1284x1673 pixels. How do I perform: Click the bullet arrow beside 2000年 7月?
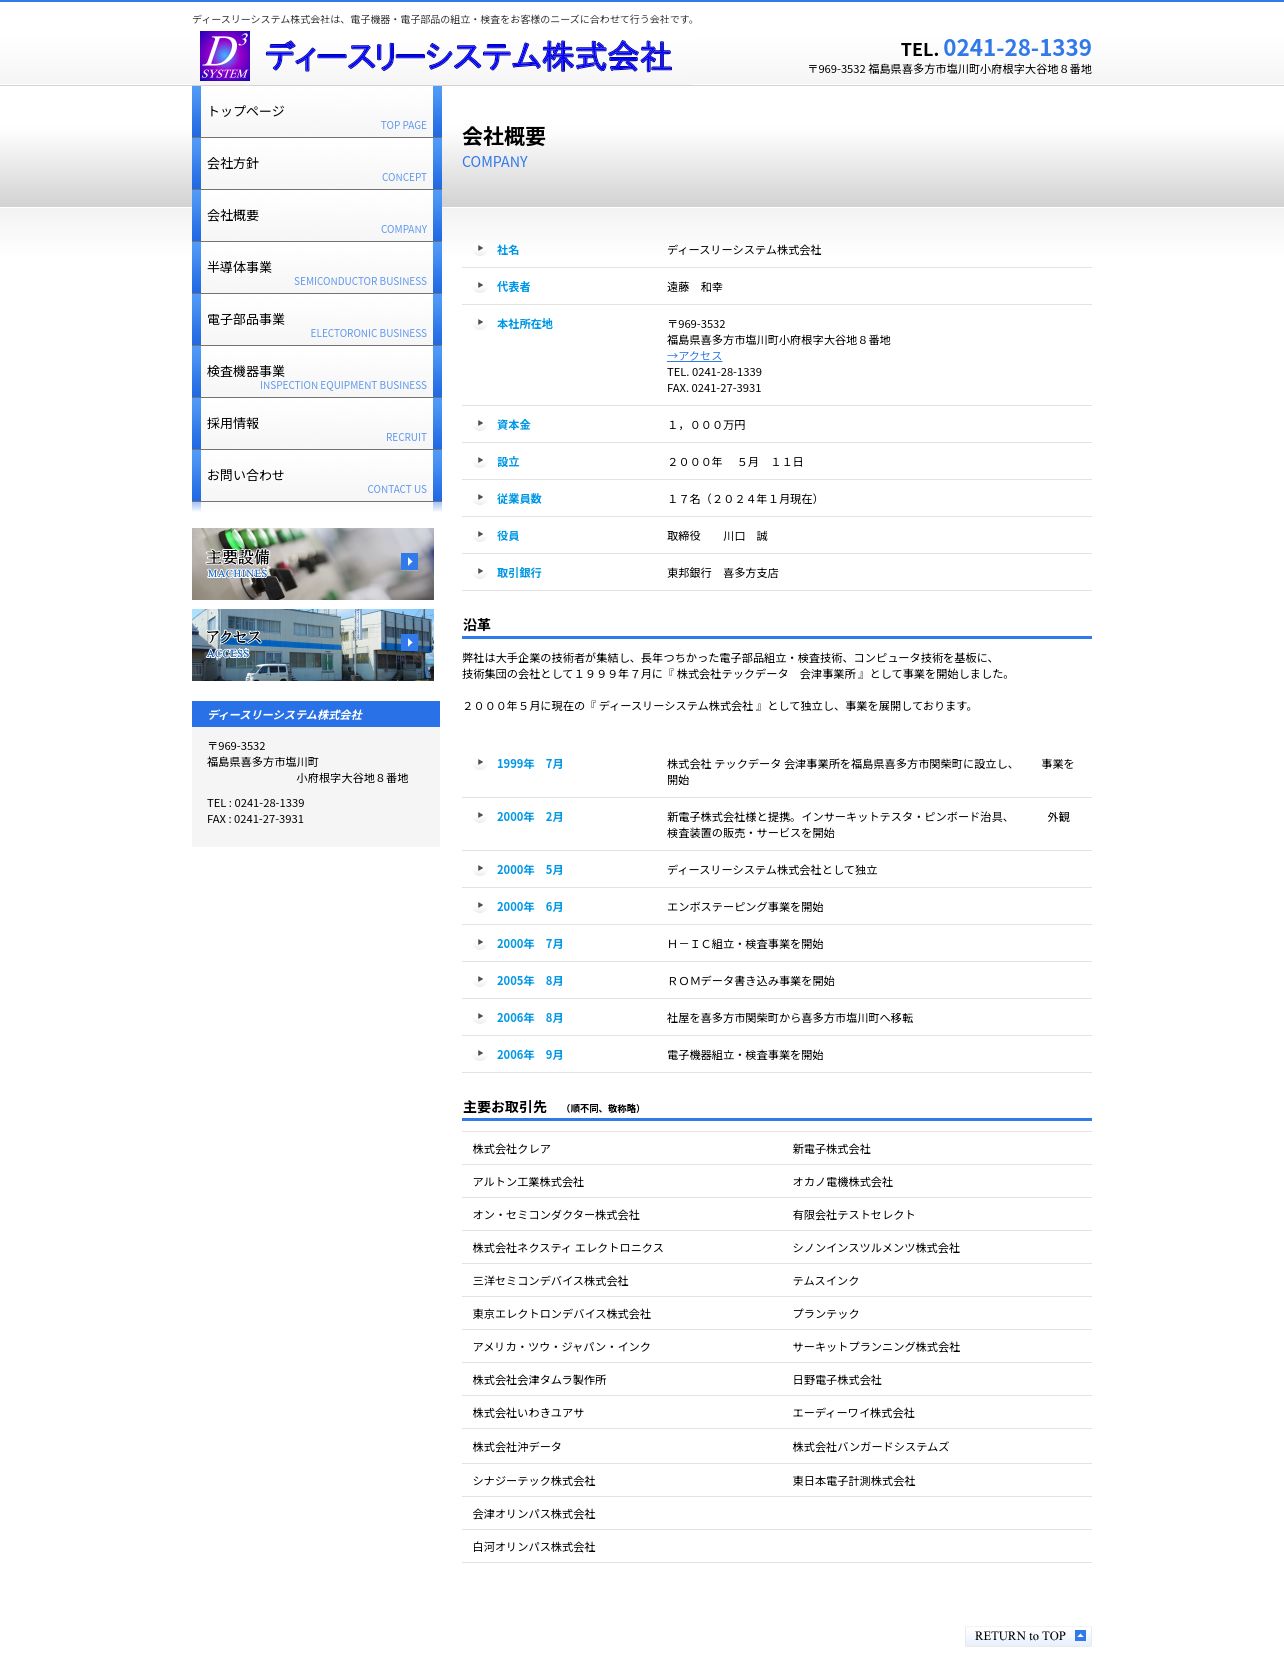tap(480, 943)
